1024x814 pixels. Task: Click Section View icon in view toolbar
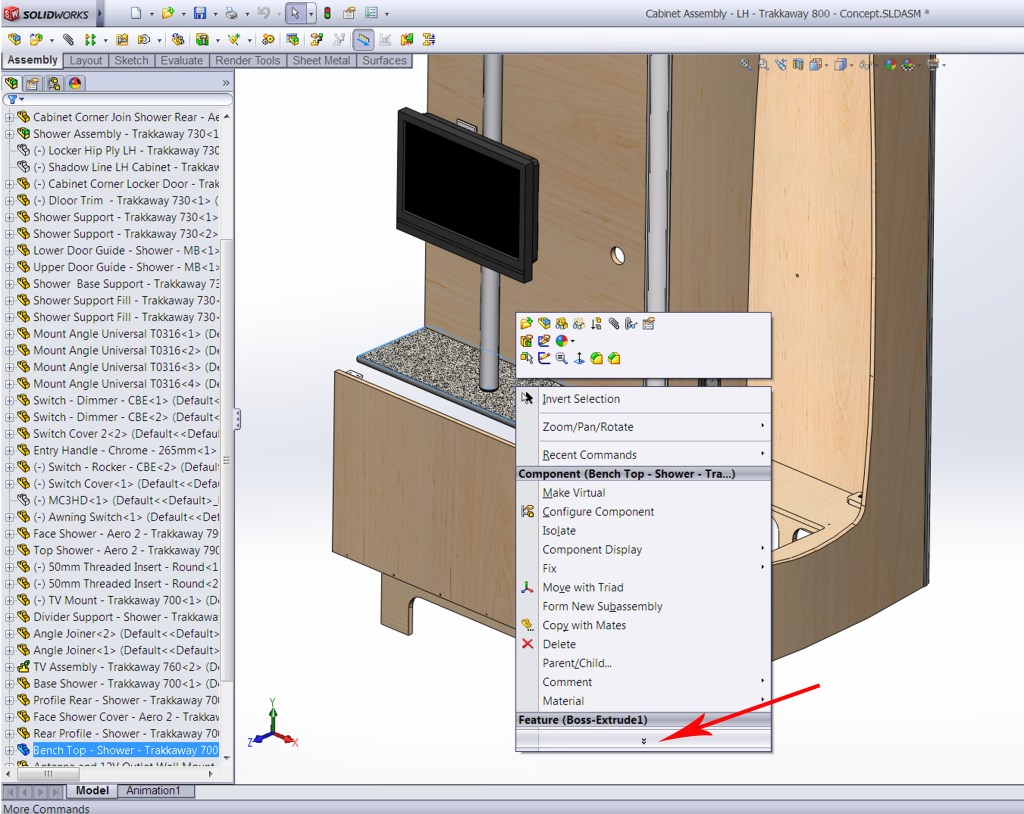(798, 65)
